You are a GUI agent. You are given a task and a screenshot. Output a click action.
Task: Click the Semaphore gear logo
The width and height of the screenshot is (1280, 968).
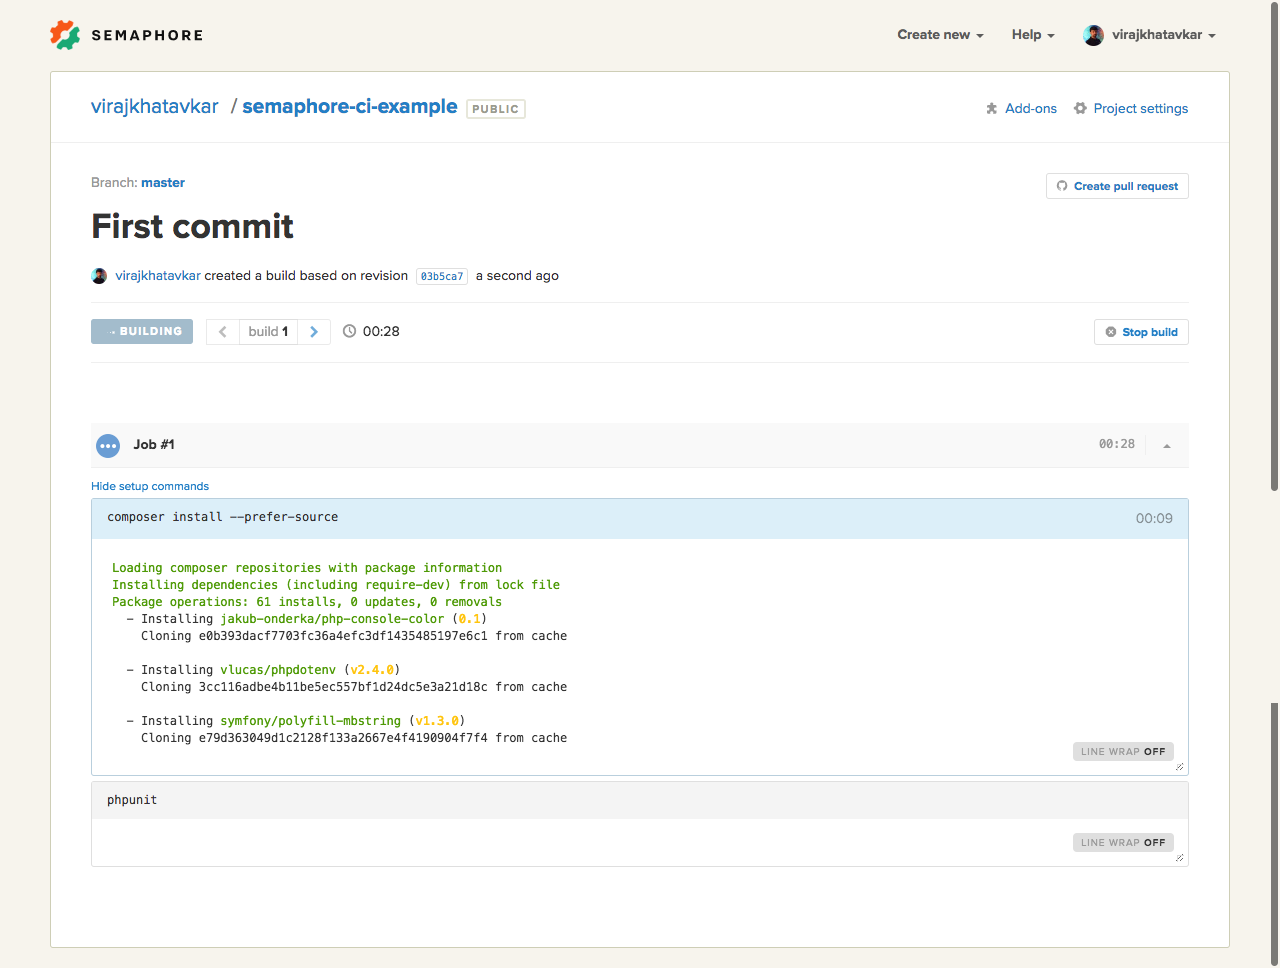[x=65, y=35]
